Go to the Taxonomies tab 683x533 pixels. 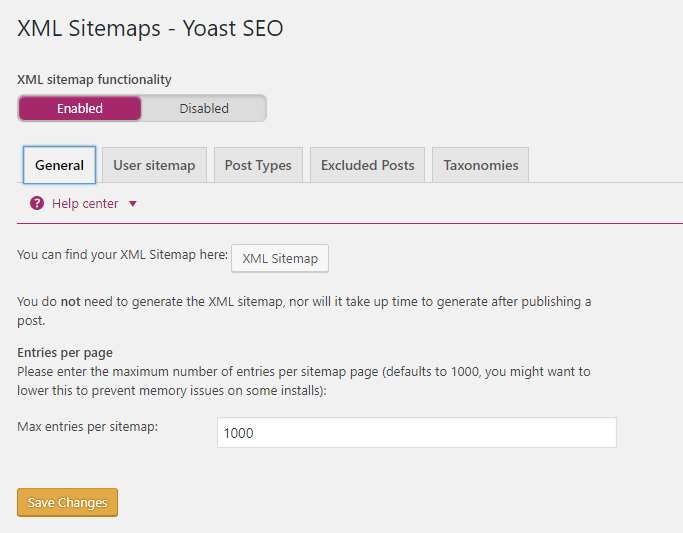pos(480,165)
